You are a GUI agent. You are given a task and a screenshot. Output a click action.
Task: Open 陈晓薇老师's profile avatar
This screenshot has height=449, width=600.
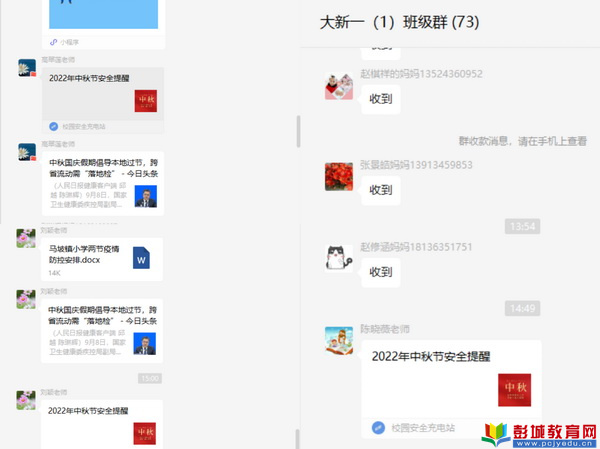pos(339,341)
